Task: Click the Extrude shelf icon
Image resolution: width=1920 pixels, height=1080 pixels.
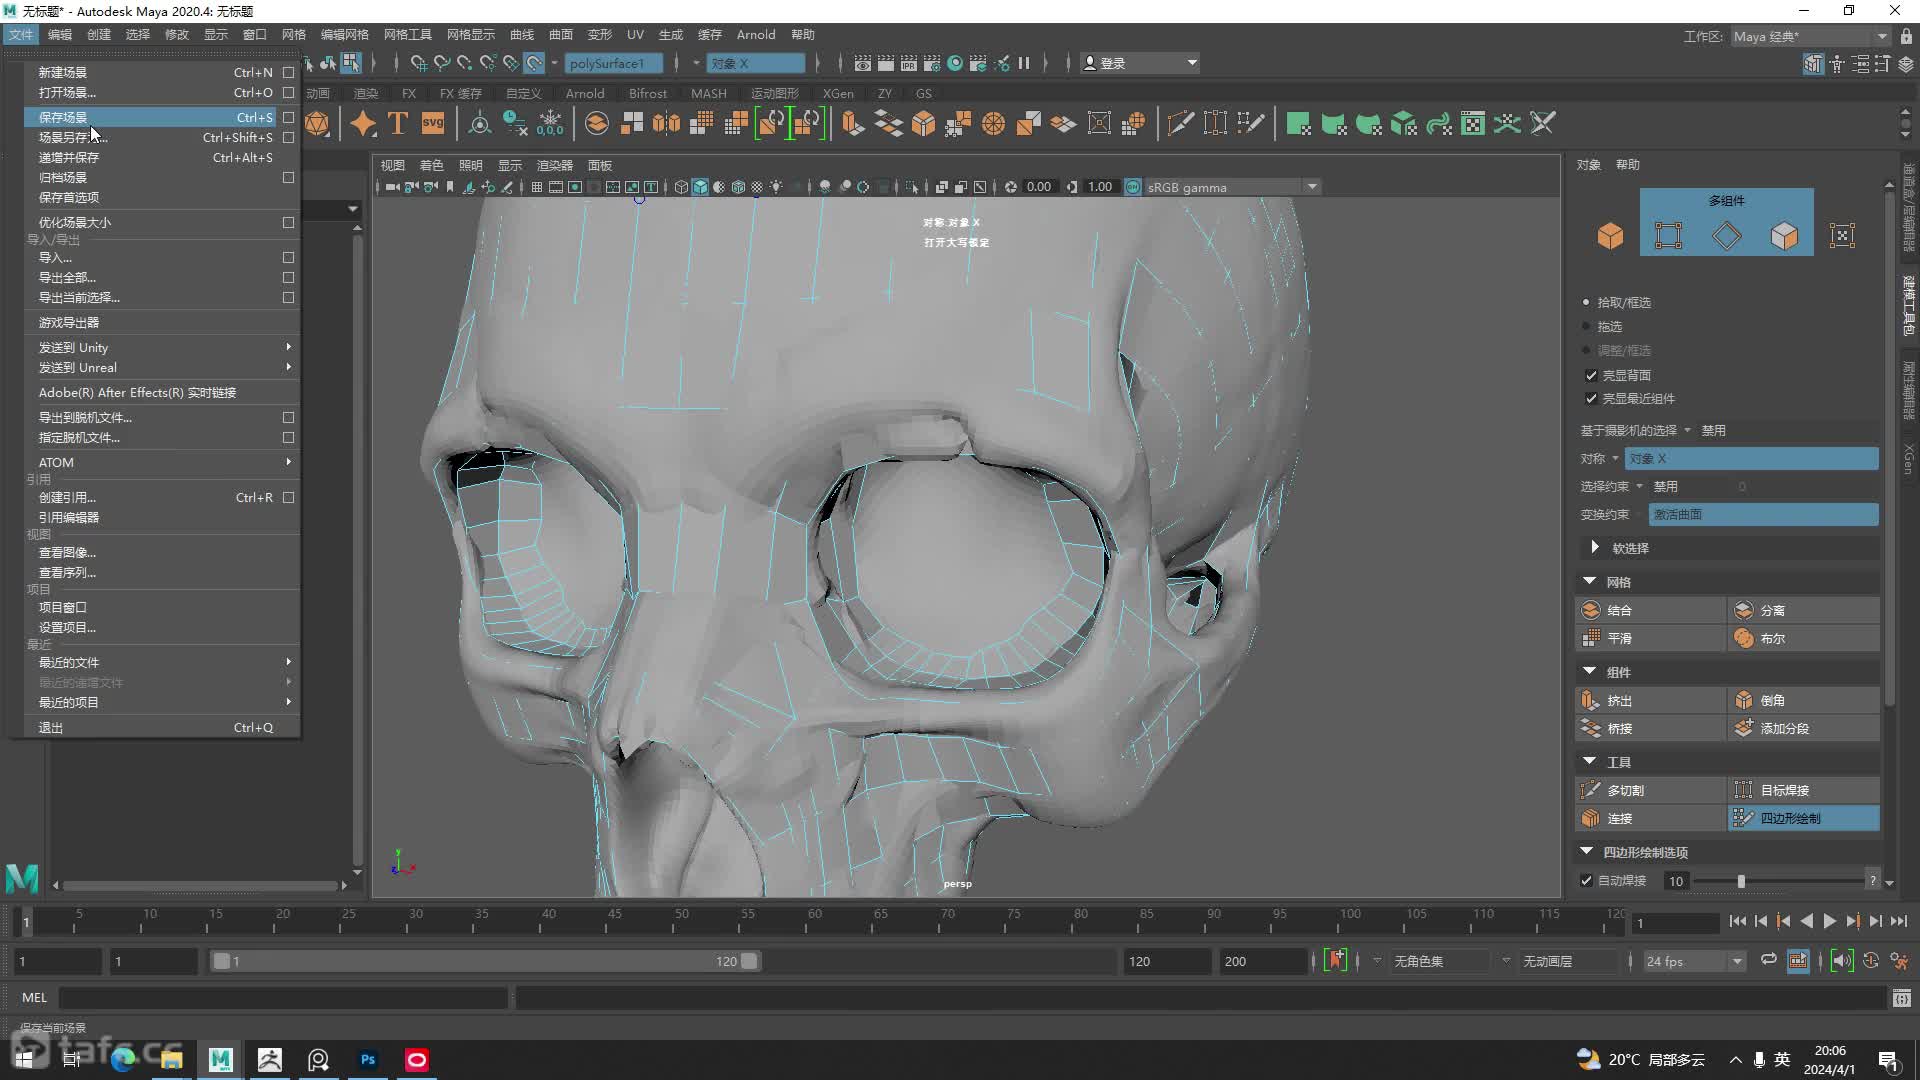Action: coord(853,123)
